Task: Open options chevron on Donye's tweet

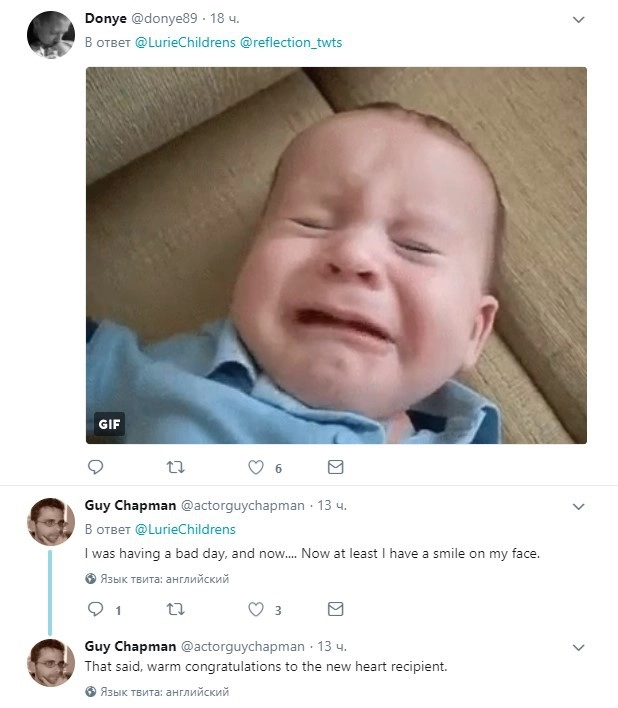Action: click(578, 20)
